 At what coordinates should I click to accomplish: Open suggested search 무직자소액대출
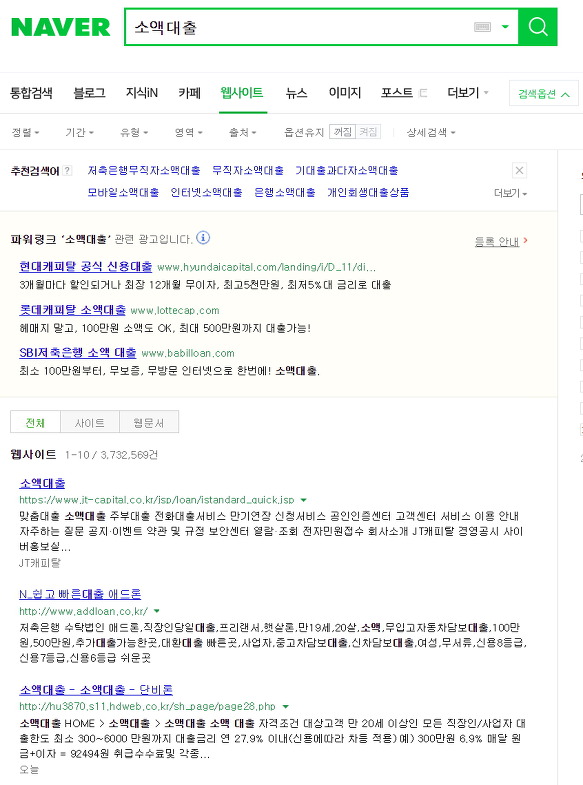tap(248, 171)
